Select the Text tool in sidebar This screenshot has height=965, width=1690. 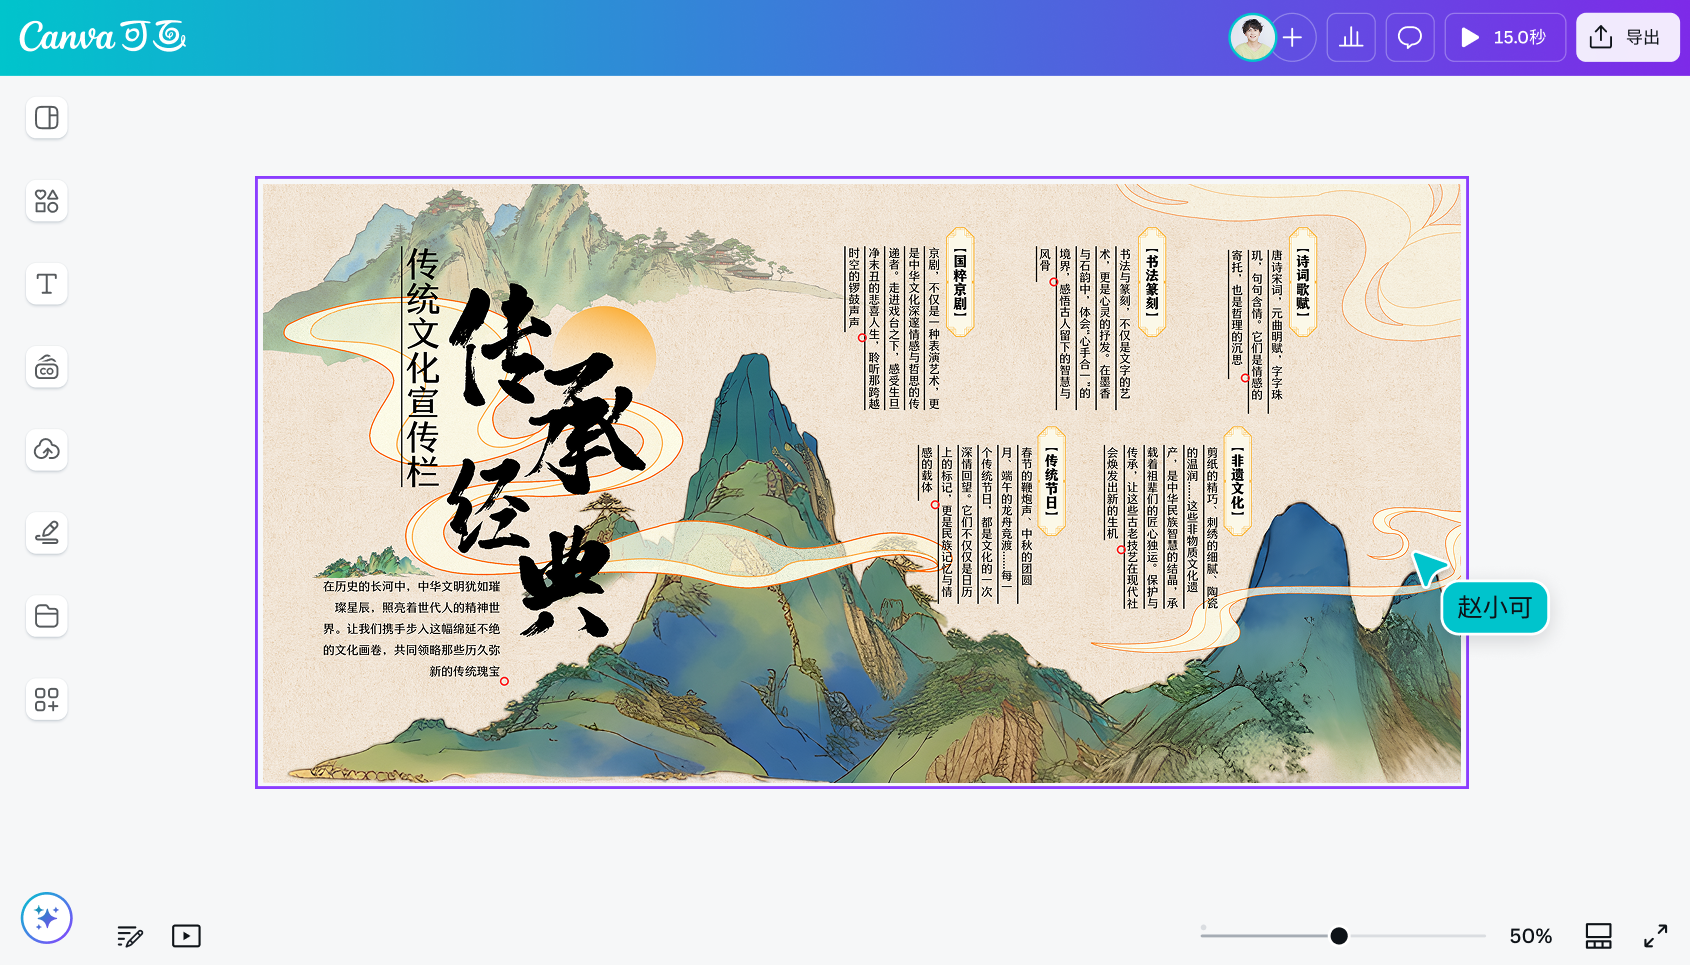pos(47,284)
